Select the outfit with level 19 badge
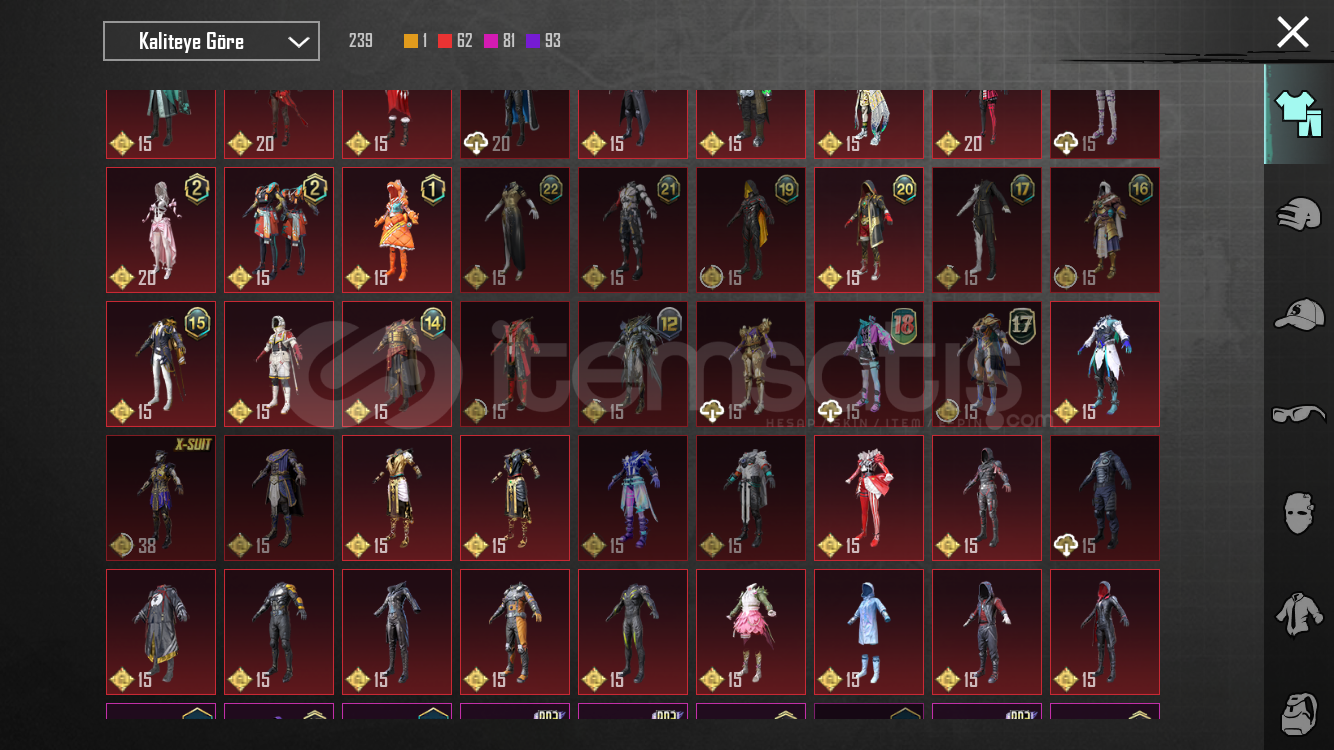 tap(751, 230)
